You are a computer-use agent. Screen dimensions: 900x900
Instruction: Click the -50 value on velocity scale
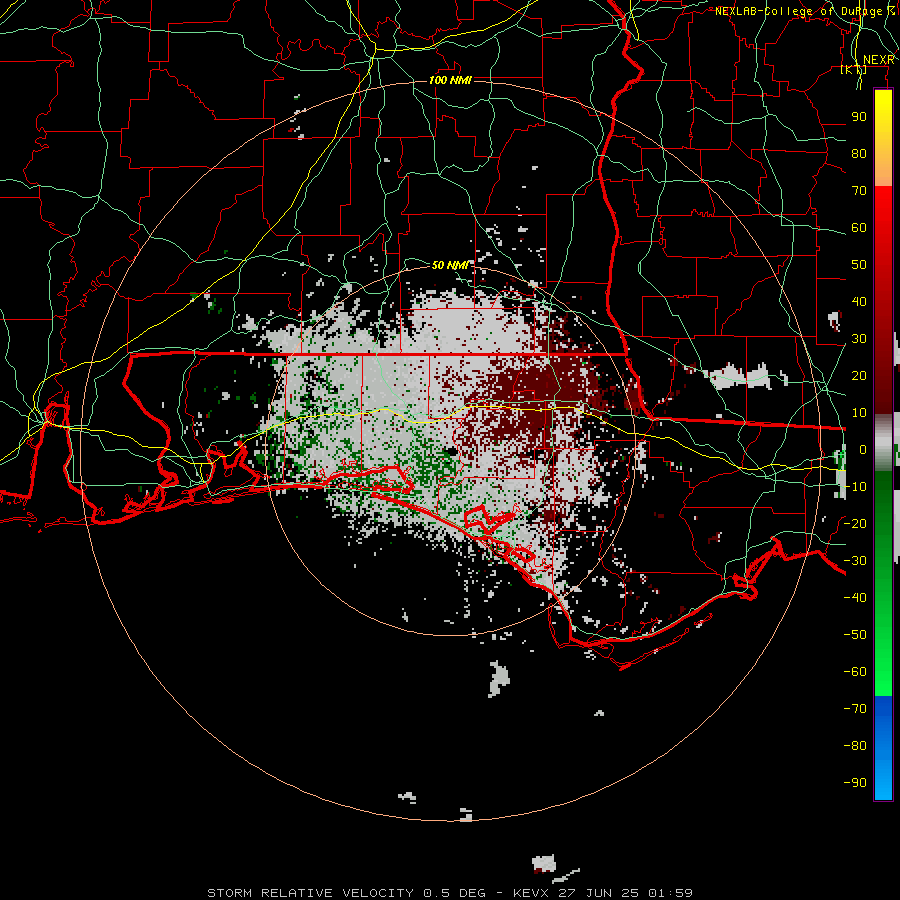point(855,635)
